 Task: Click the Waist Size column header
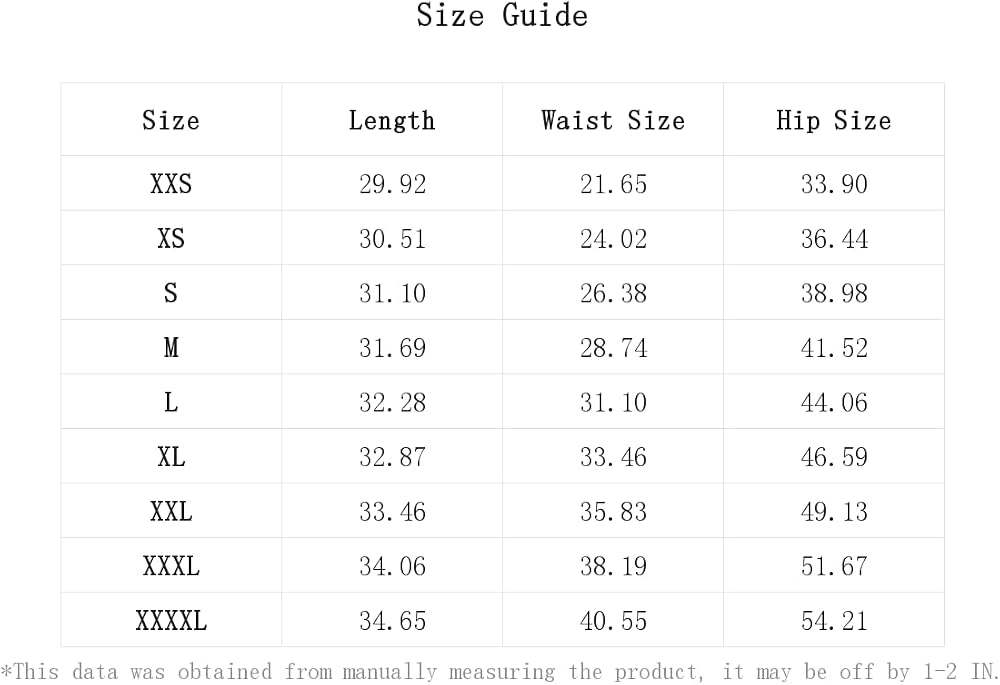tap(613, 120)
